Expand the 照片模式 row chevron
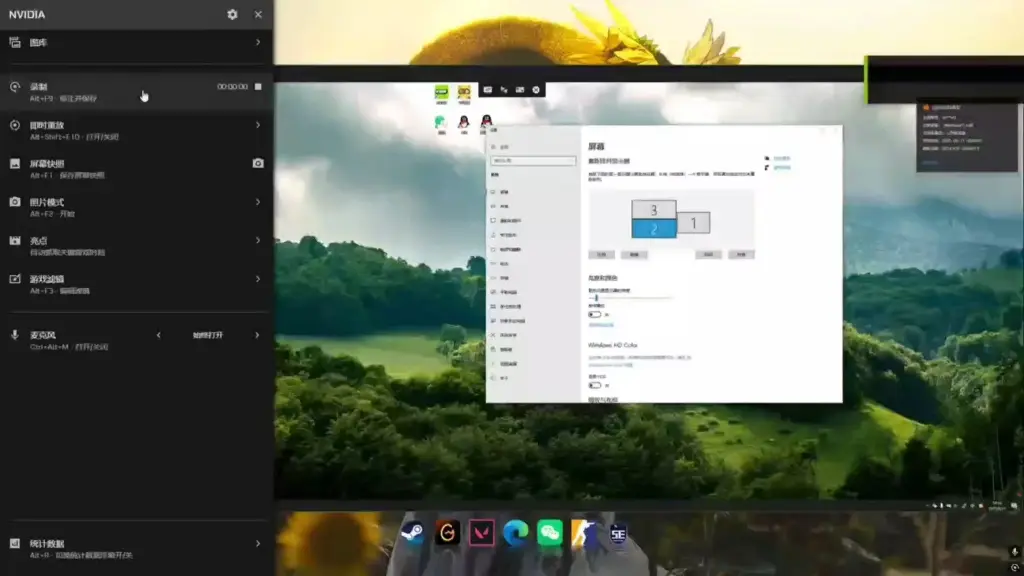 pyautogui.click(x=258, y=202)
